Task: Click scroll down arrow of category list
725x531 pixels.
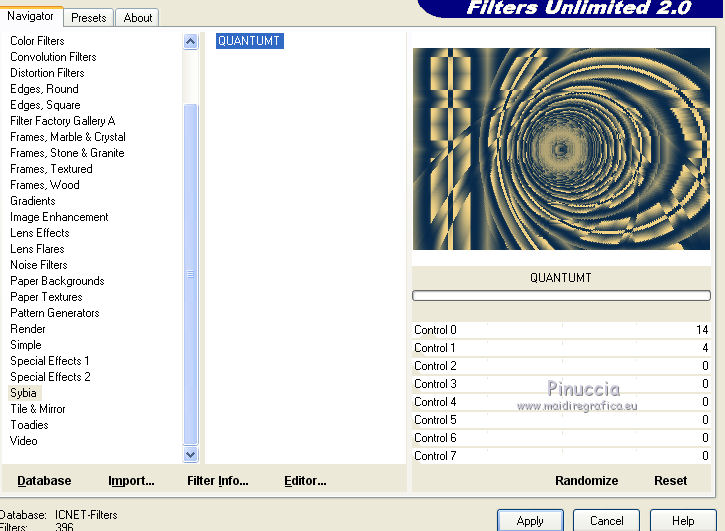Action: tap(190, 455)
